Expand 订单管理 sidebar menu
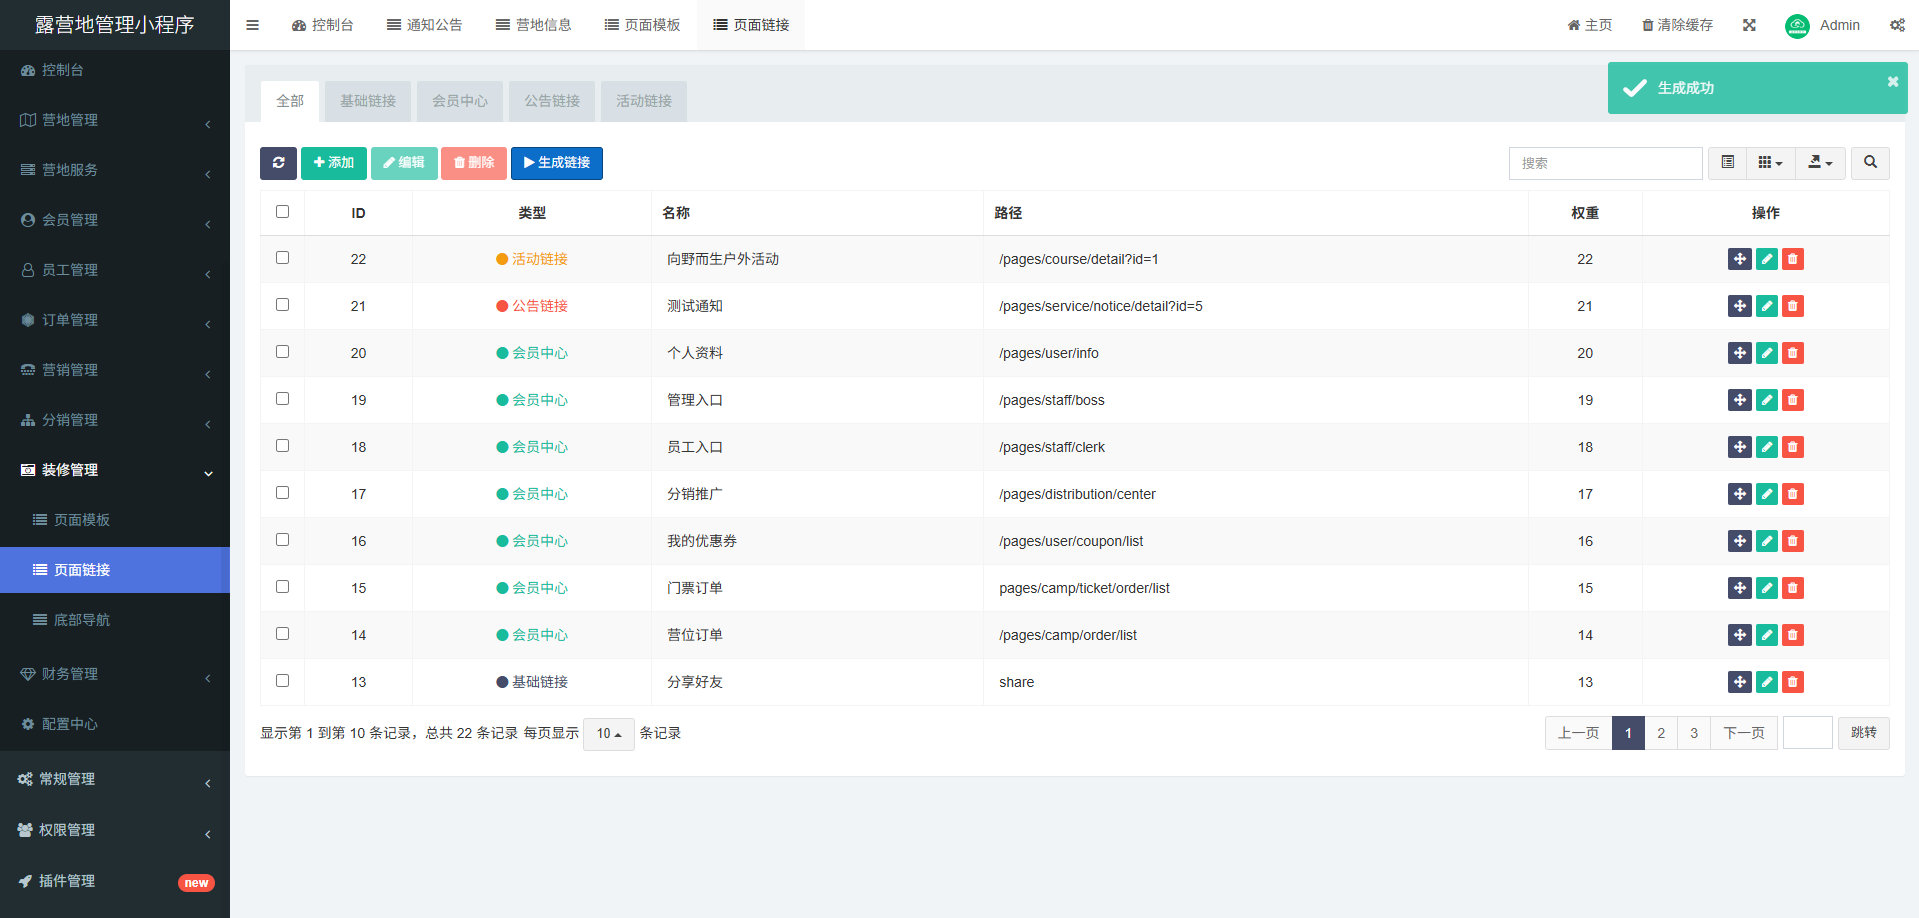Viewport: 1919px width, 918px height. tap(115, 320)
